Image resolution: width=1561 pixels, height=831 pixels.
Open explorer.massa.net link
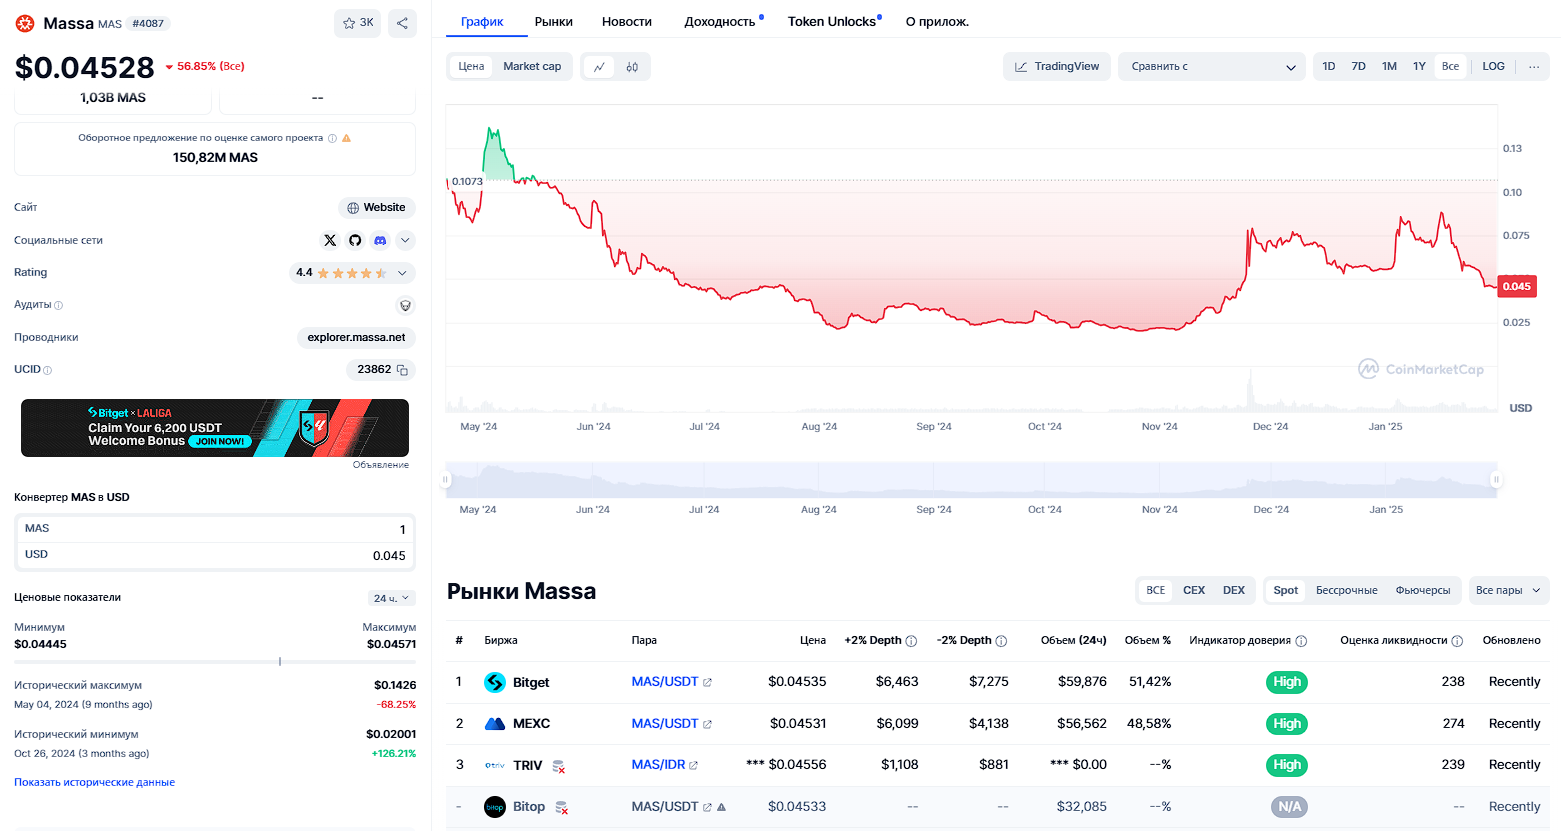(x=356, y=338)
